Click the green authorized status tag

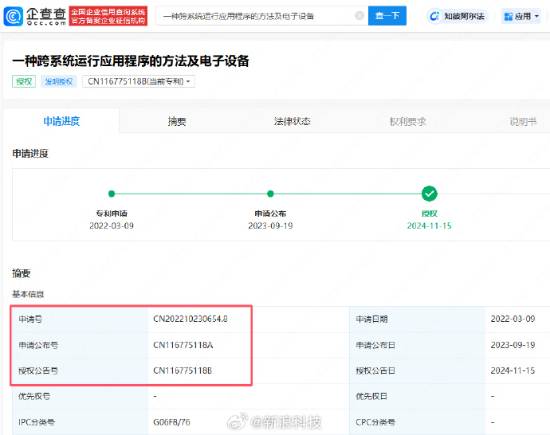pyautogui.click(x=24, y=81)
